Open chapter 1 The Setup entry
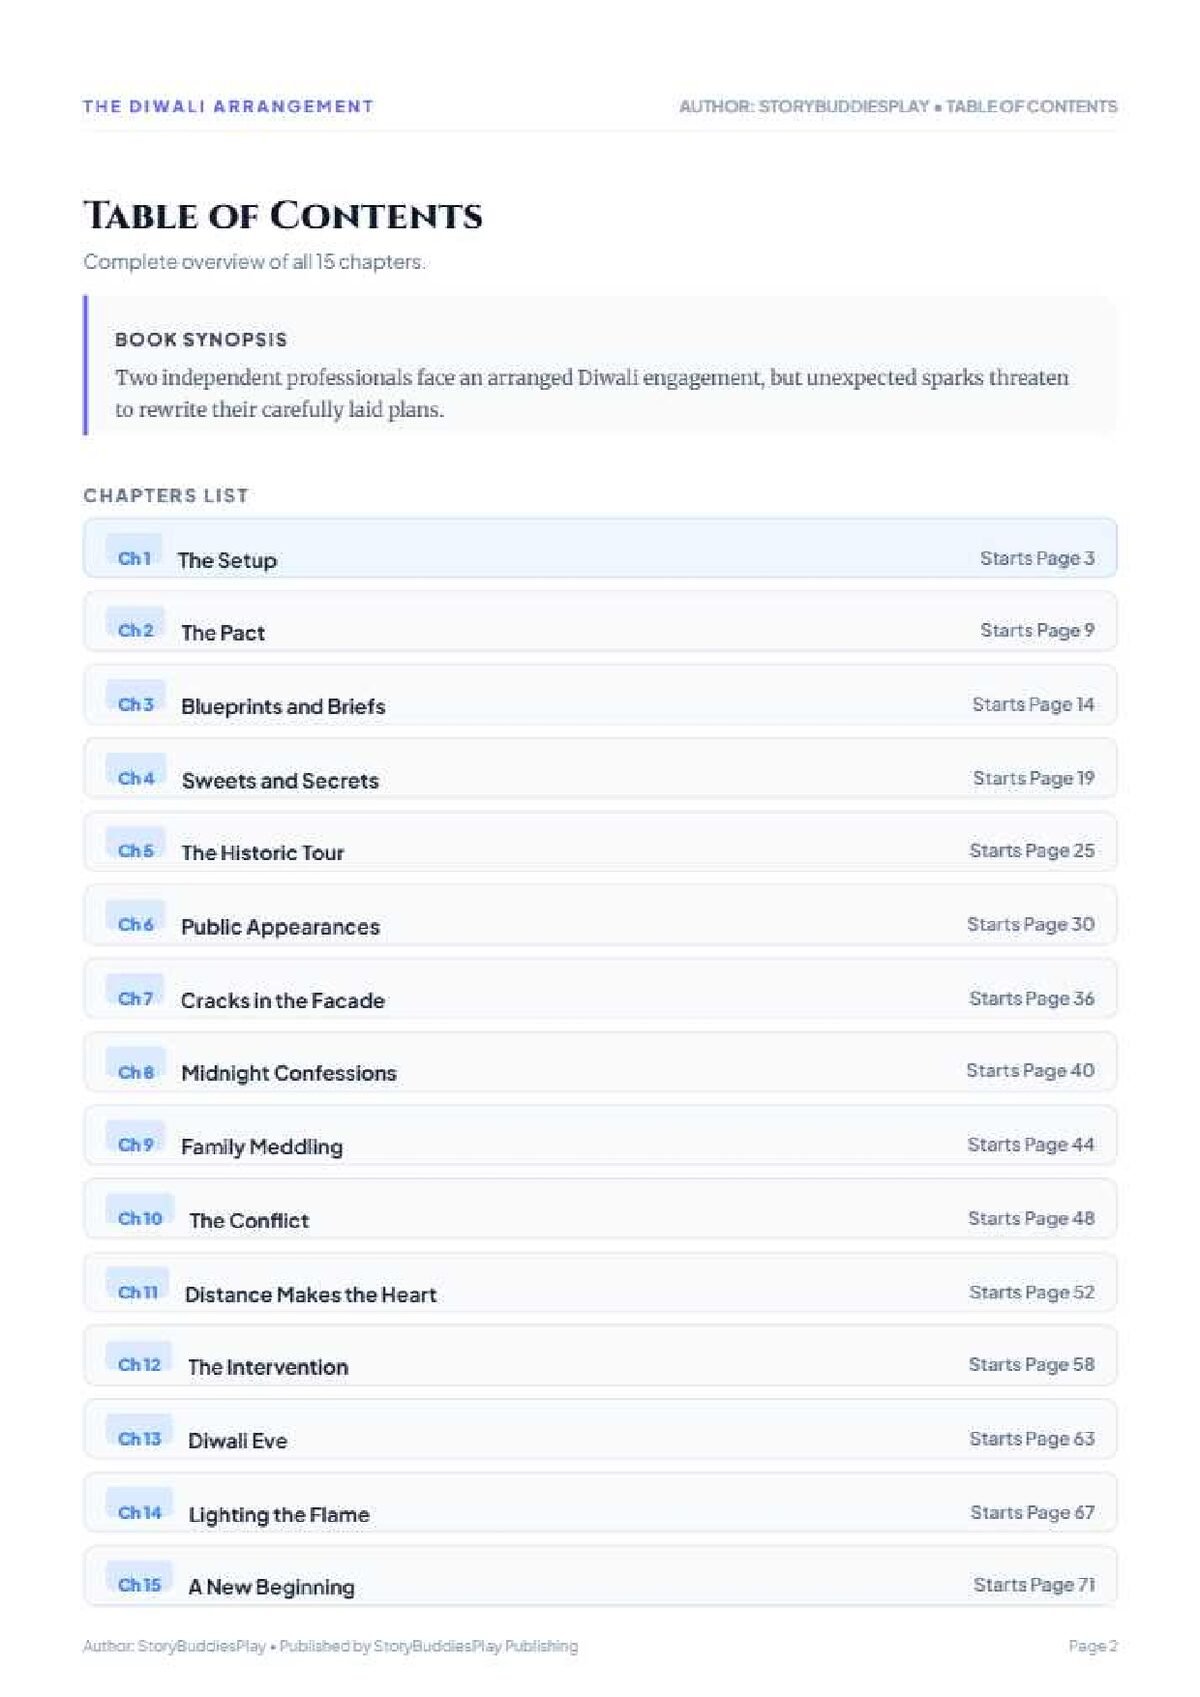This screenshot has width=1200, height=1697. 600,548
